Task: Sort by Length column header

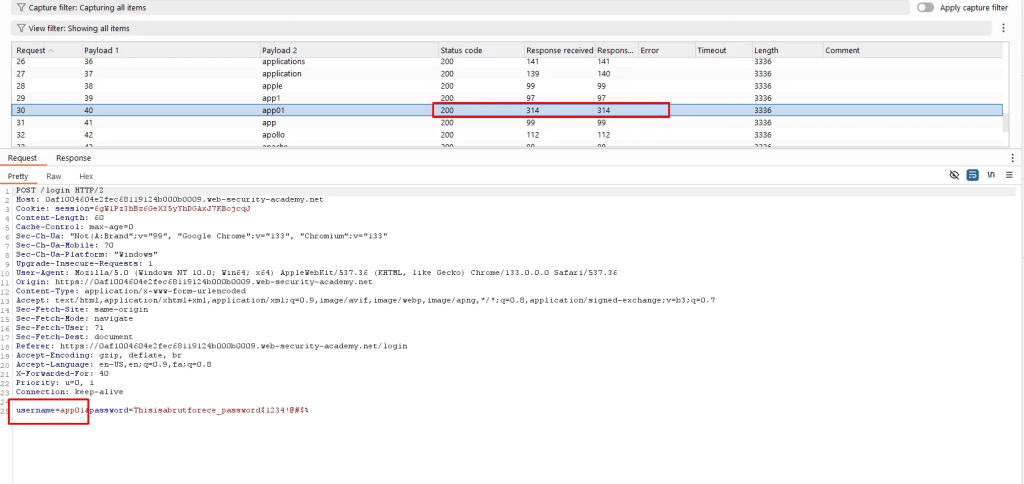Action: [766, 50]
